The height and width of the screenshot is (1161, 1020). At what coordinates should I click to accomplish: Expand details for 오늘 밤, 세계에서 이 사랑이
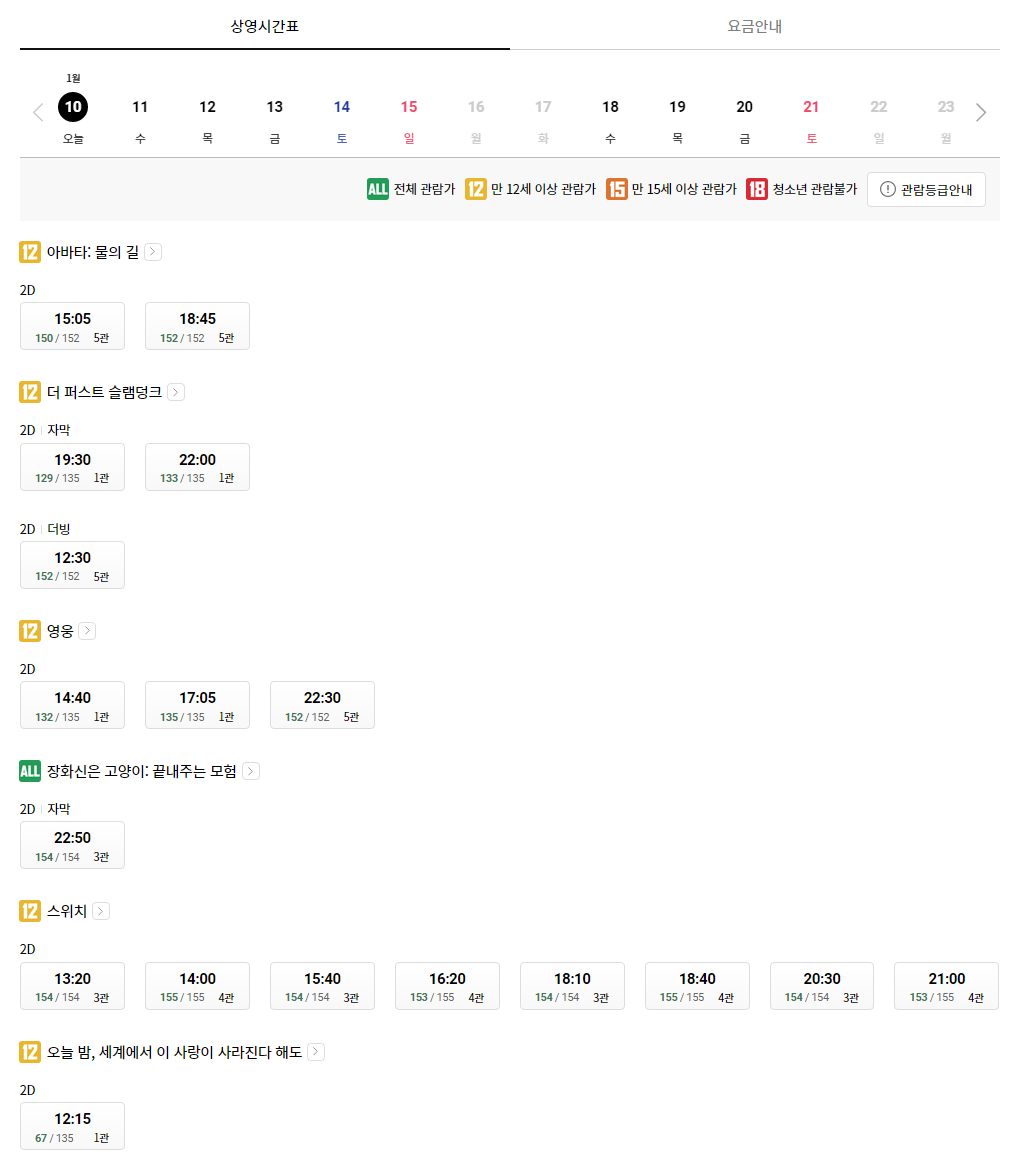point(316,1051)
